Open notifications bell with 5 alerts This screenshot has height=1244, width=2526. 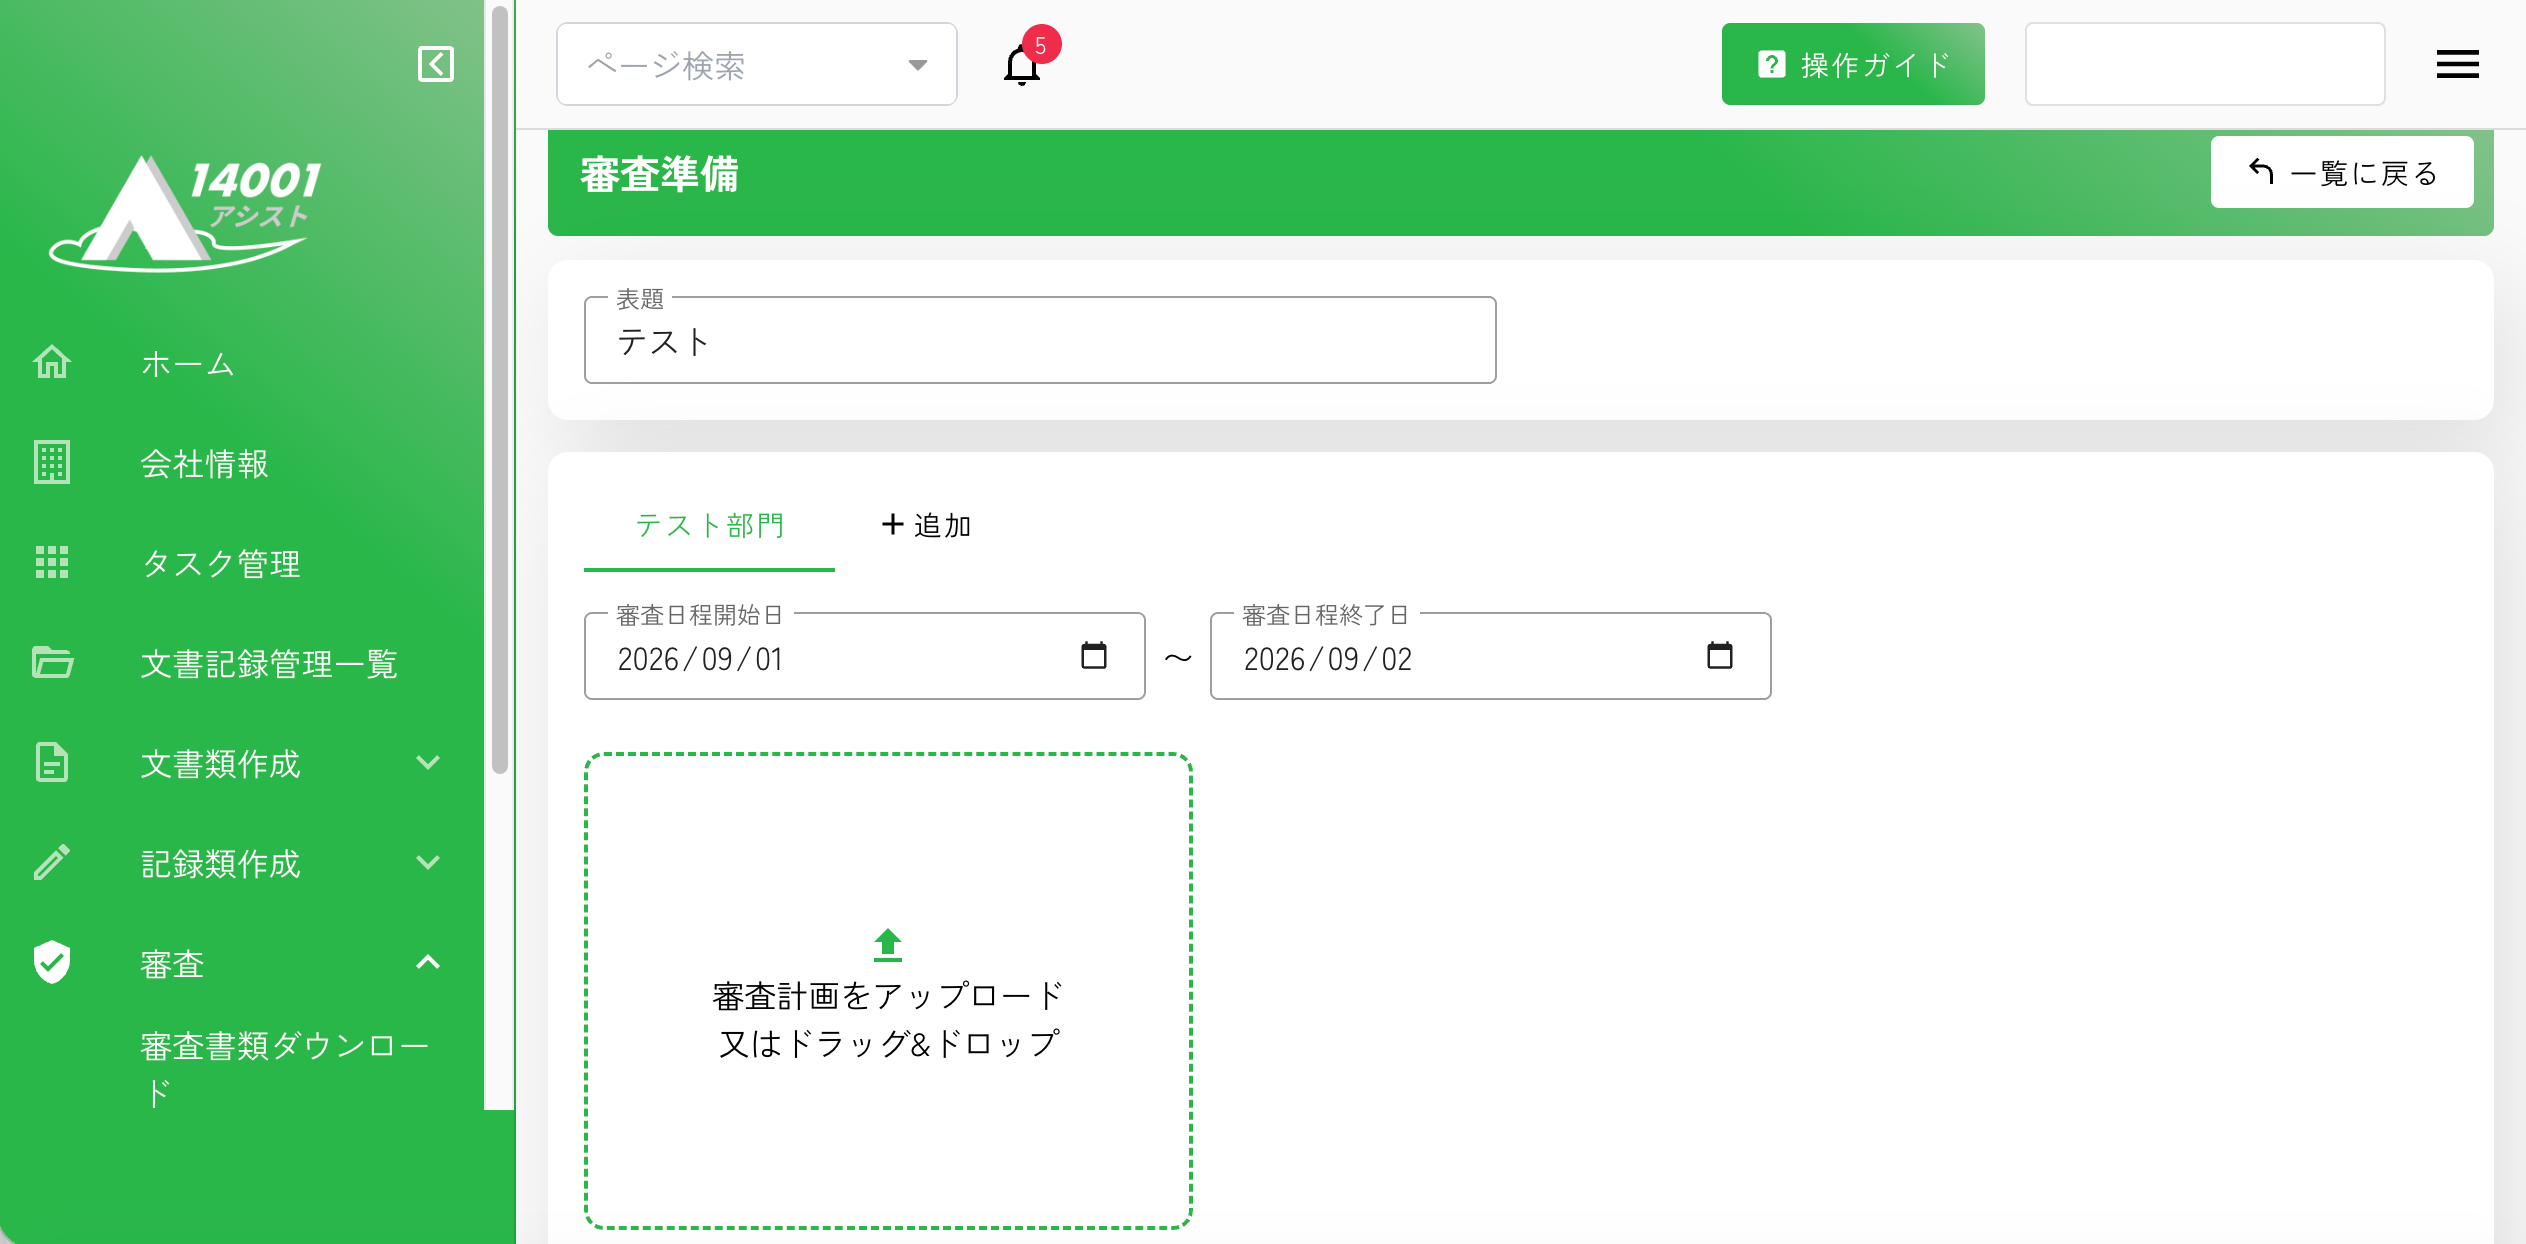(1022, 65)
